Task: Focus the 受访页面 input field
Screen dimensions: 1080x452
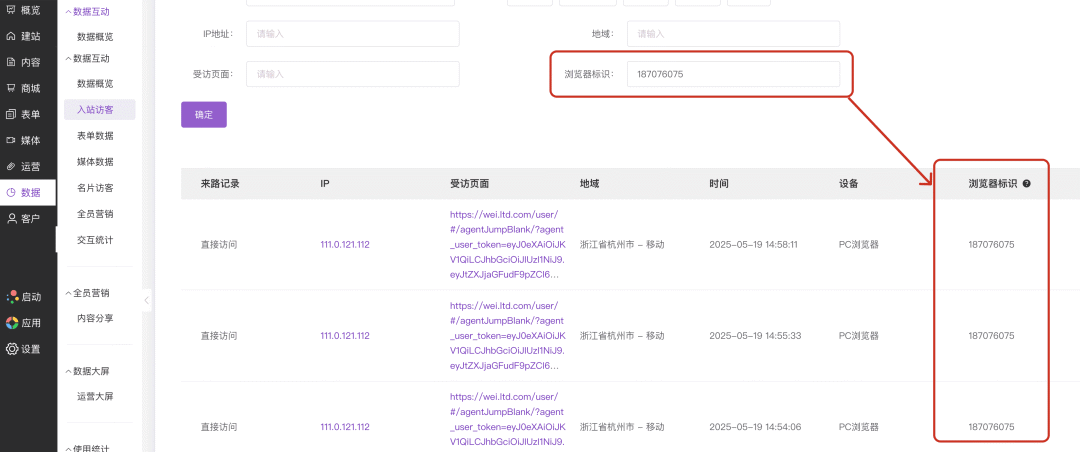Action: [x=353, y=74]
